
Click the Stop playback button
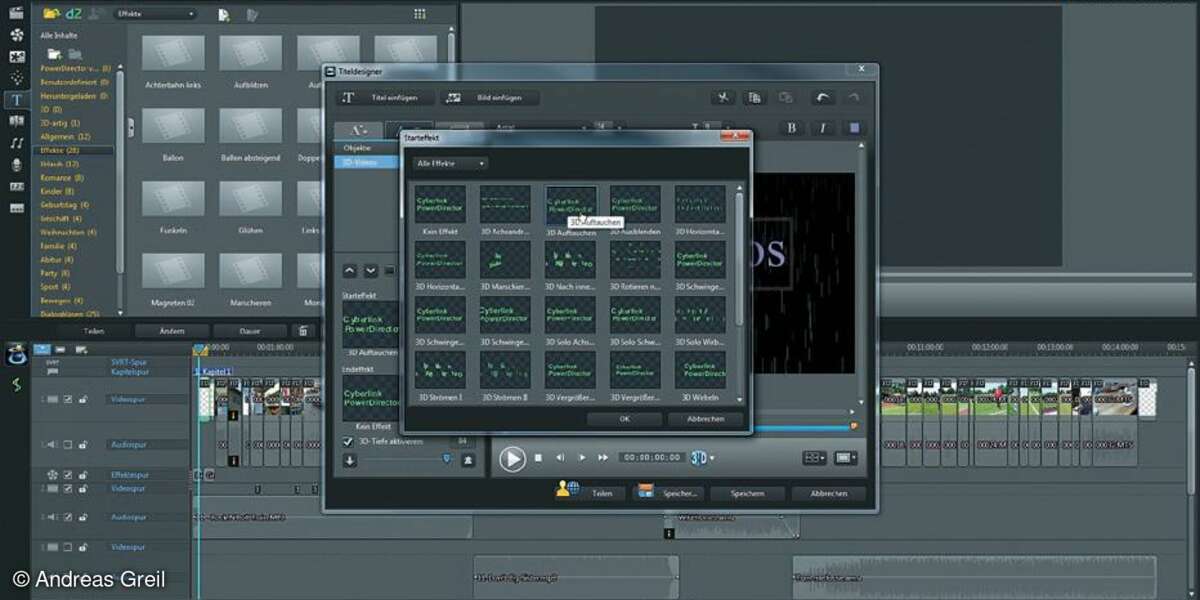coord(538,458)
